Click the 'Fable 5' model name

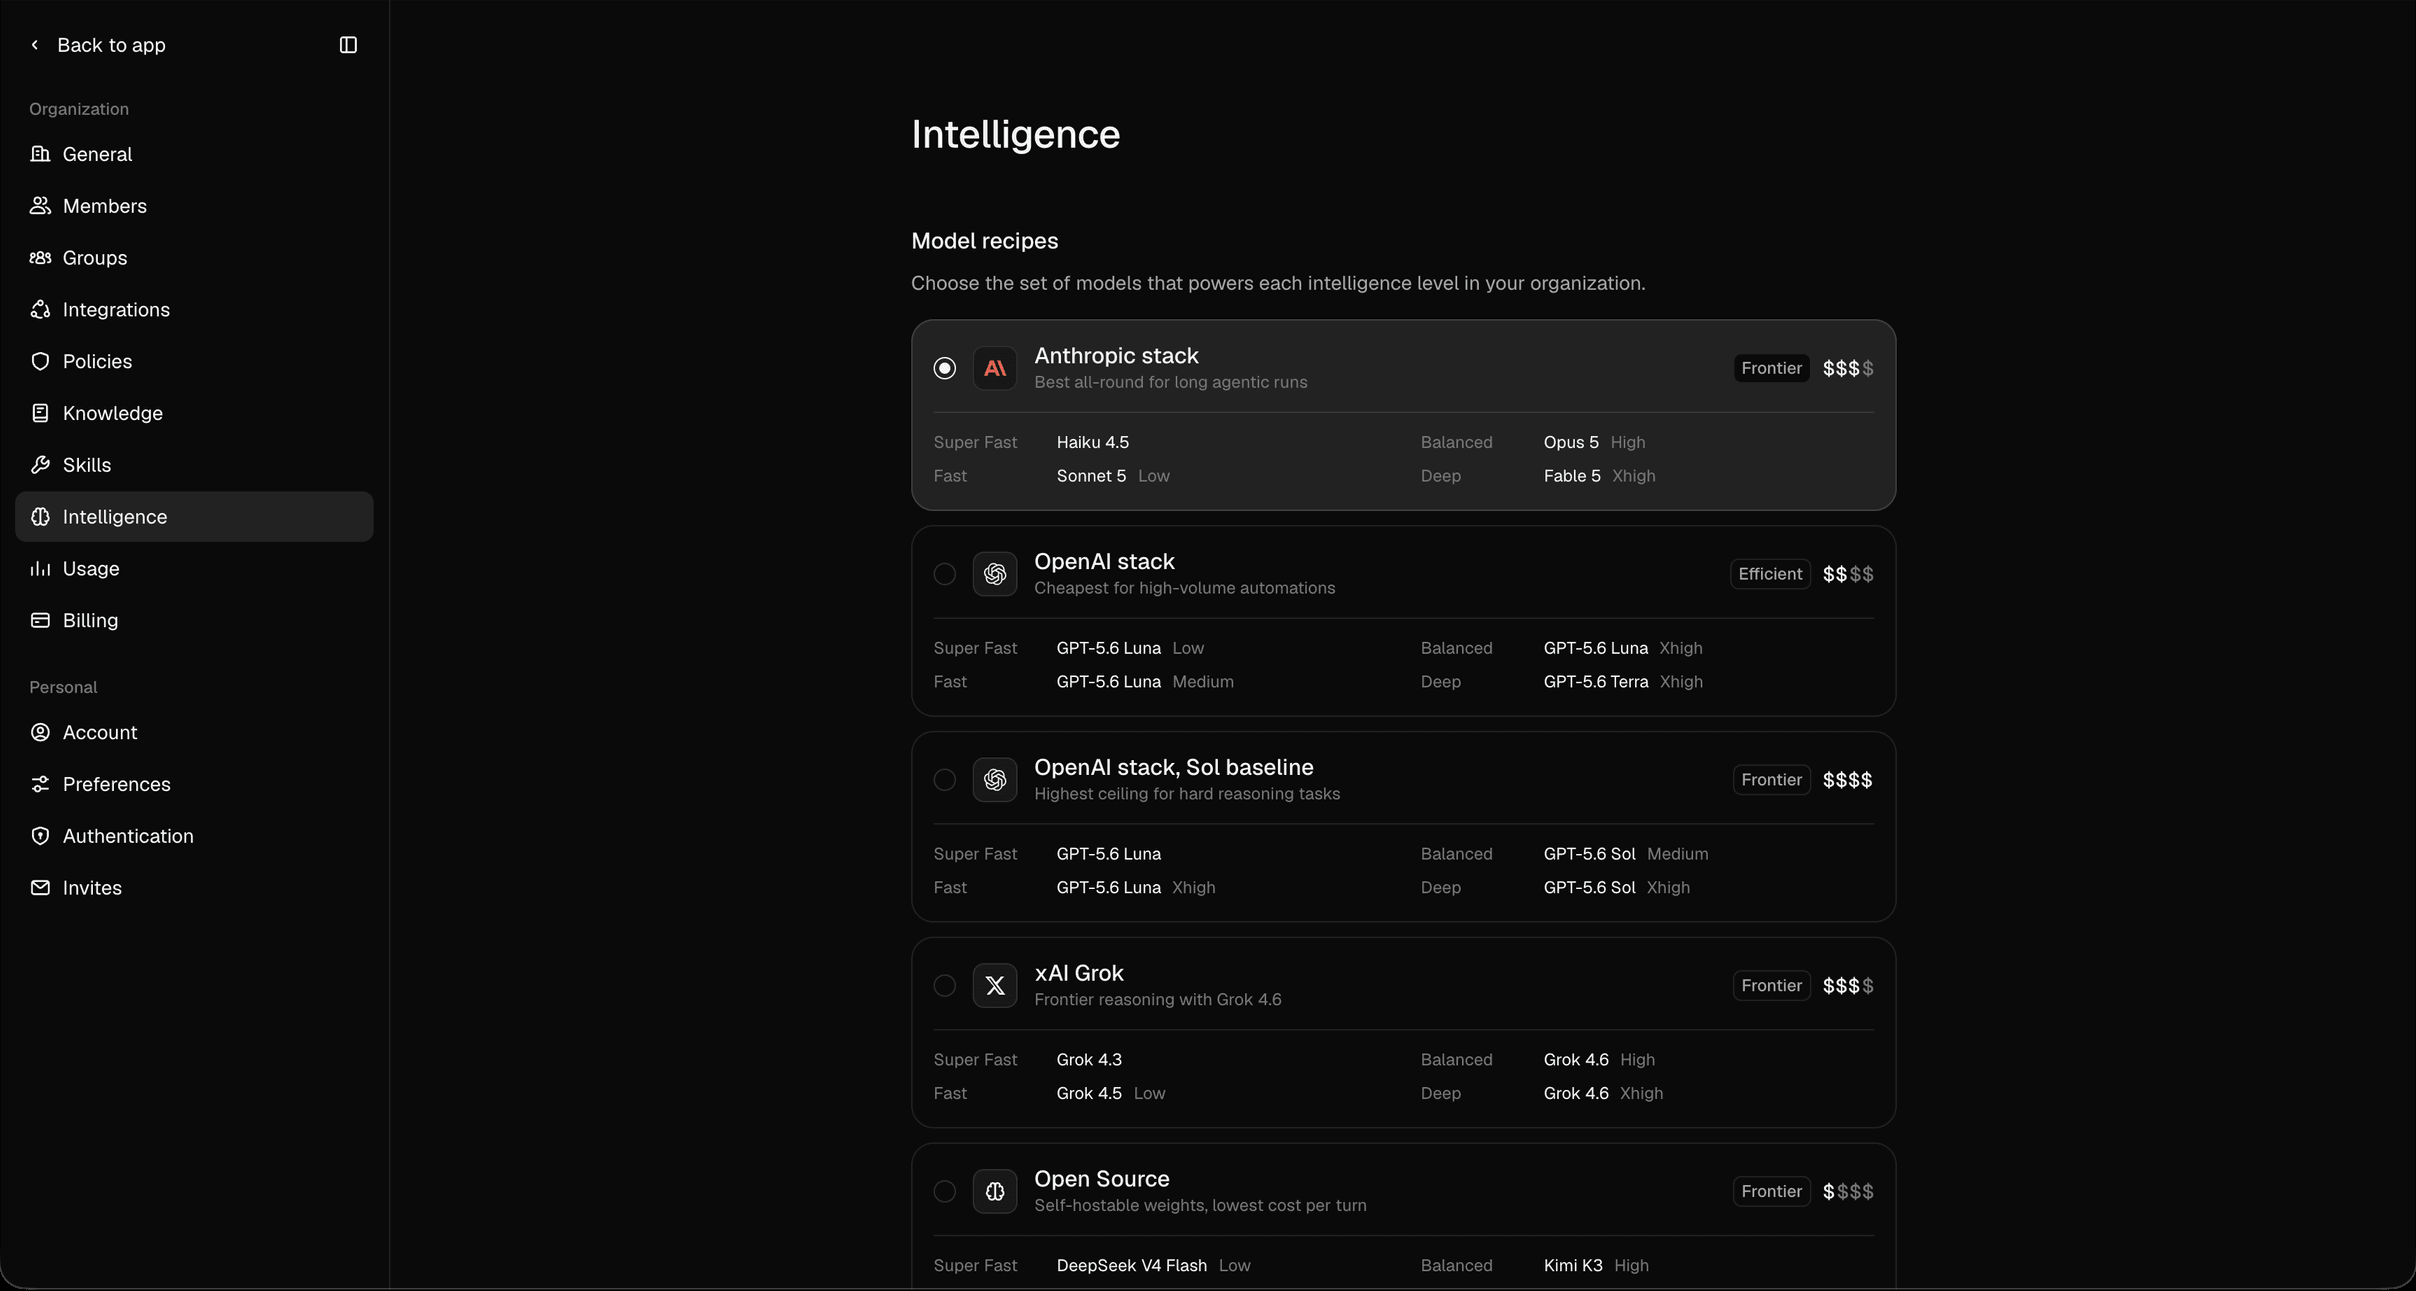[x=1572, y=476]
